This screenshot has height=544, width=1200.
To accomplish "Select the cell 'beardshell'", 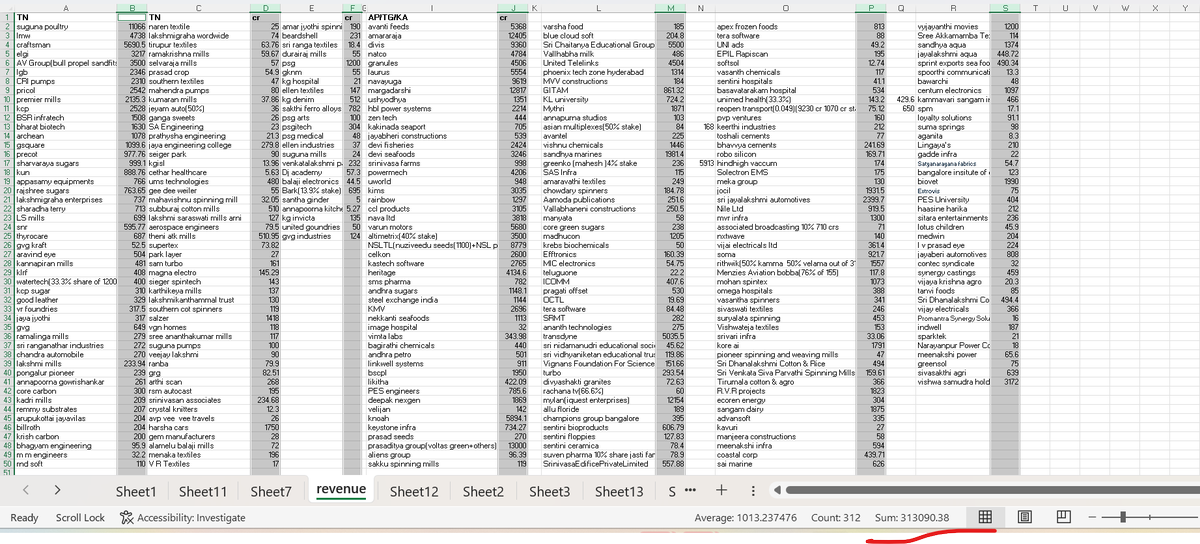I will (314, 35).
